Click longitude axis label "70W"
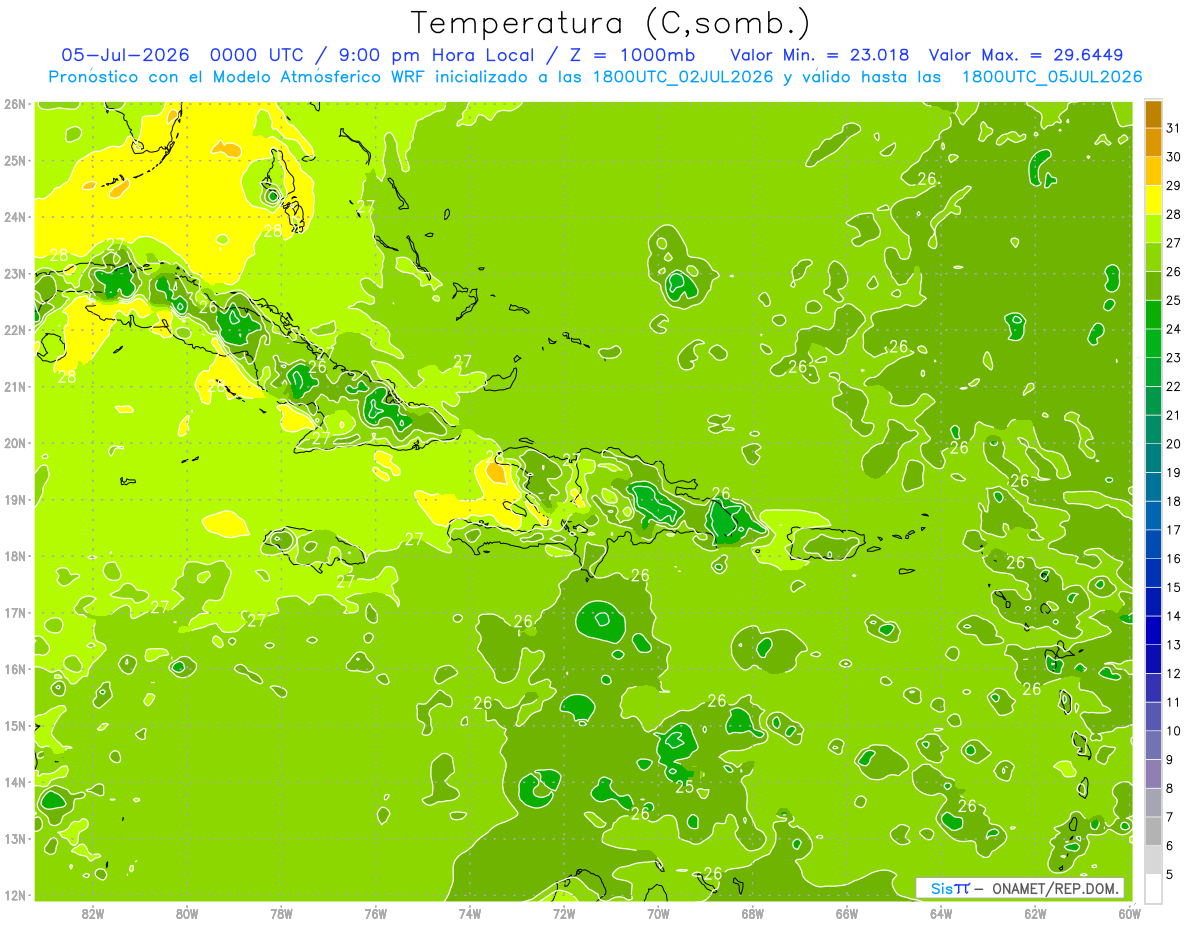This screenshot has height=927, width=1200. tap(658, 913)
